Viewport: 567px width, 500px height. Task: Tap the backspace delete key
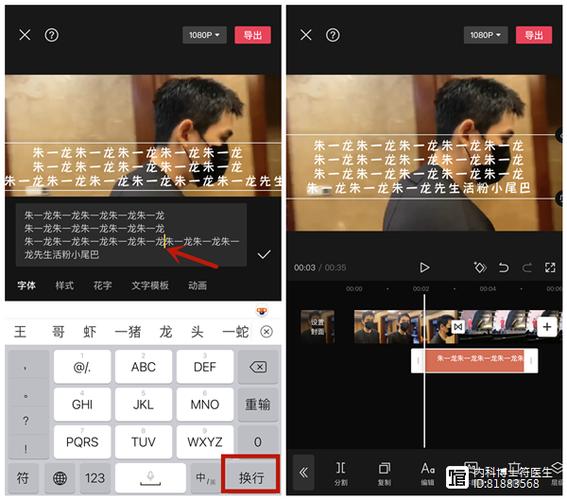[258, 367]
